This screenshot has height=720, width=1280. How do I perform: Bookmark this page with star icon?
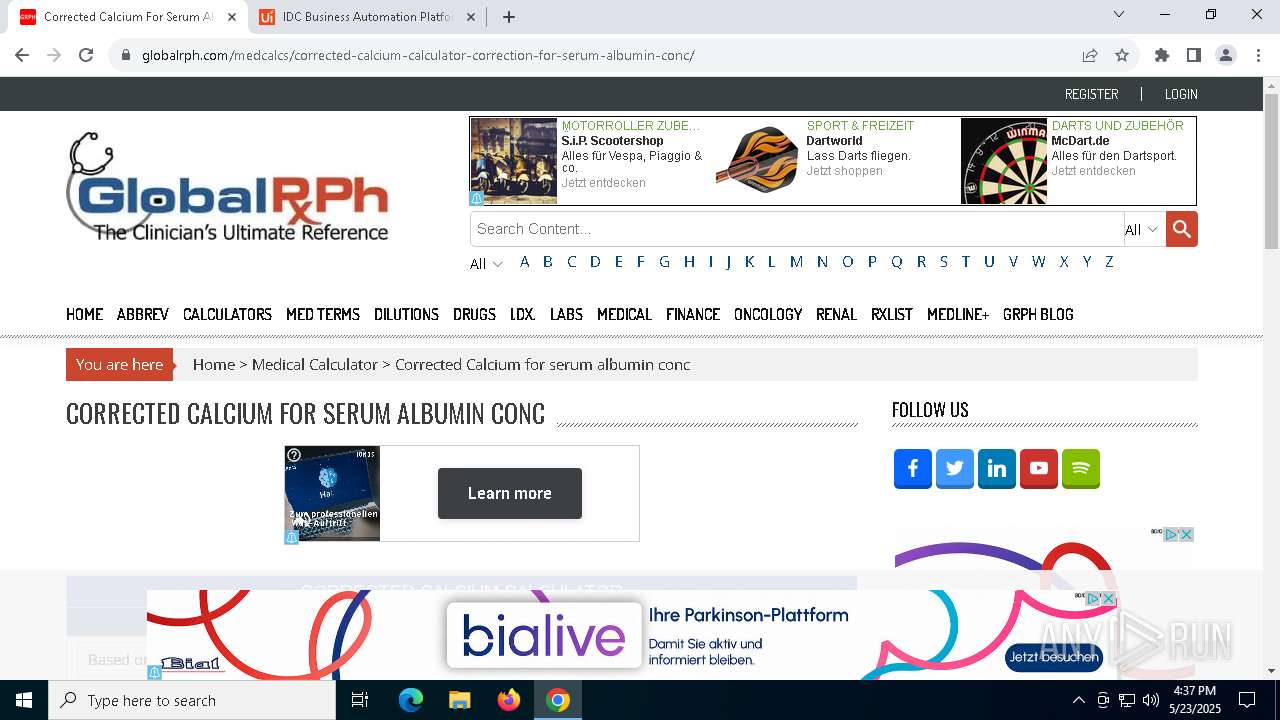point(1122,55)
